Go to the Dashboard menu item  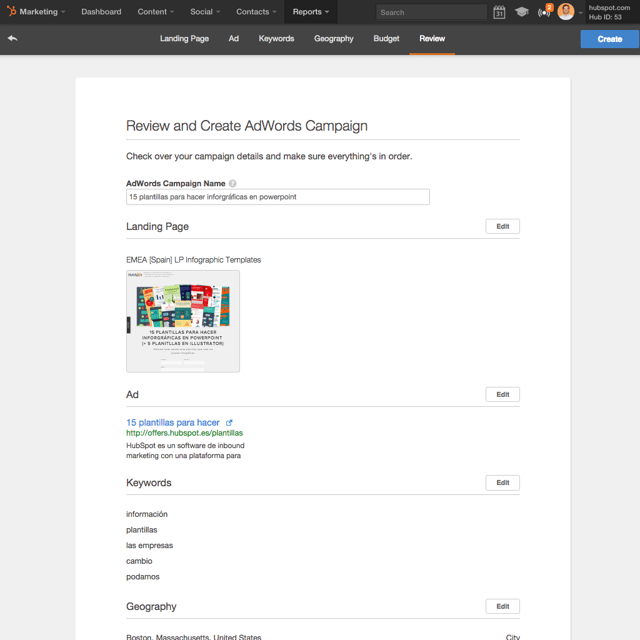pos(101,12)
